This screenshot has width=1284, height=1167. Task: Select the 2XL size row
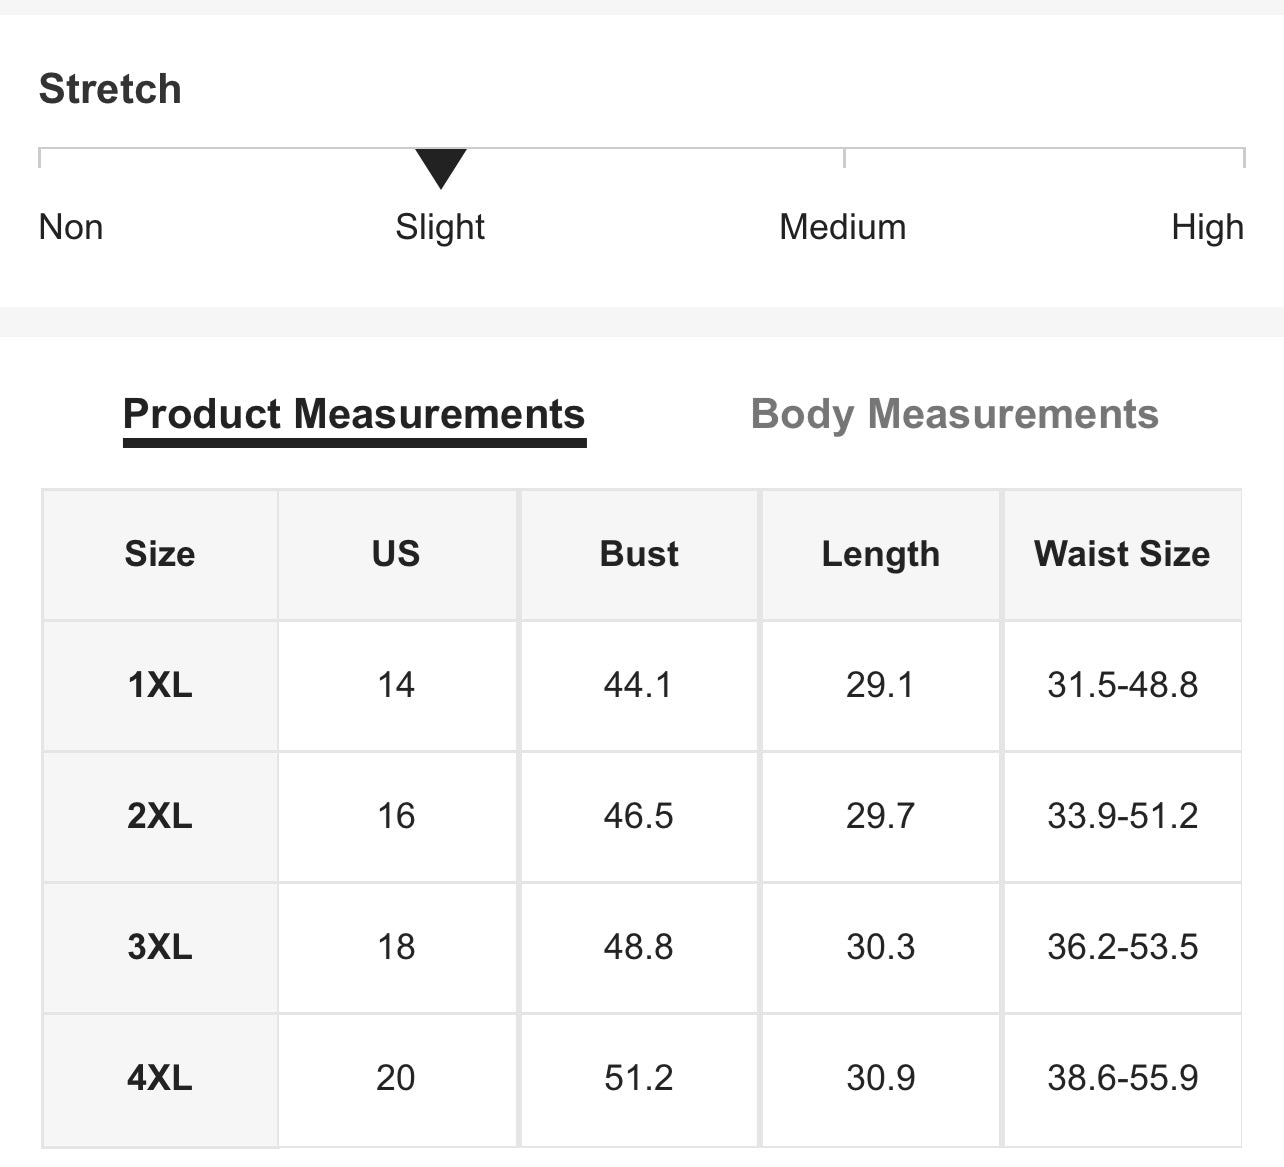pyautogui.click(x=160, y=816)
